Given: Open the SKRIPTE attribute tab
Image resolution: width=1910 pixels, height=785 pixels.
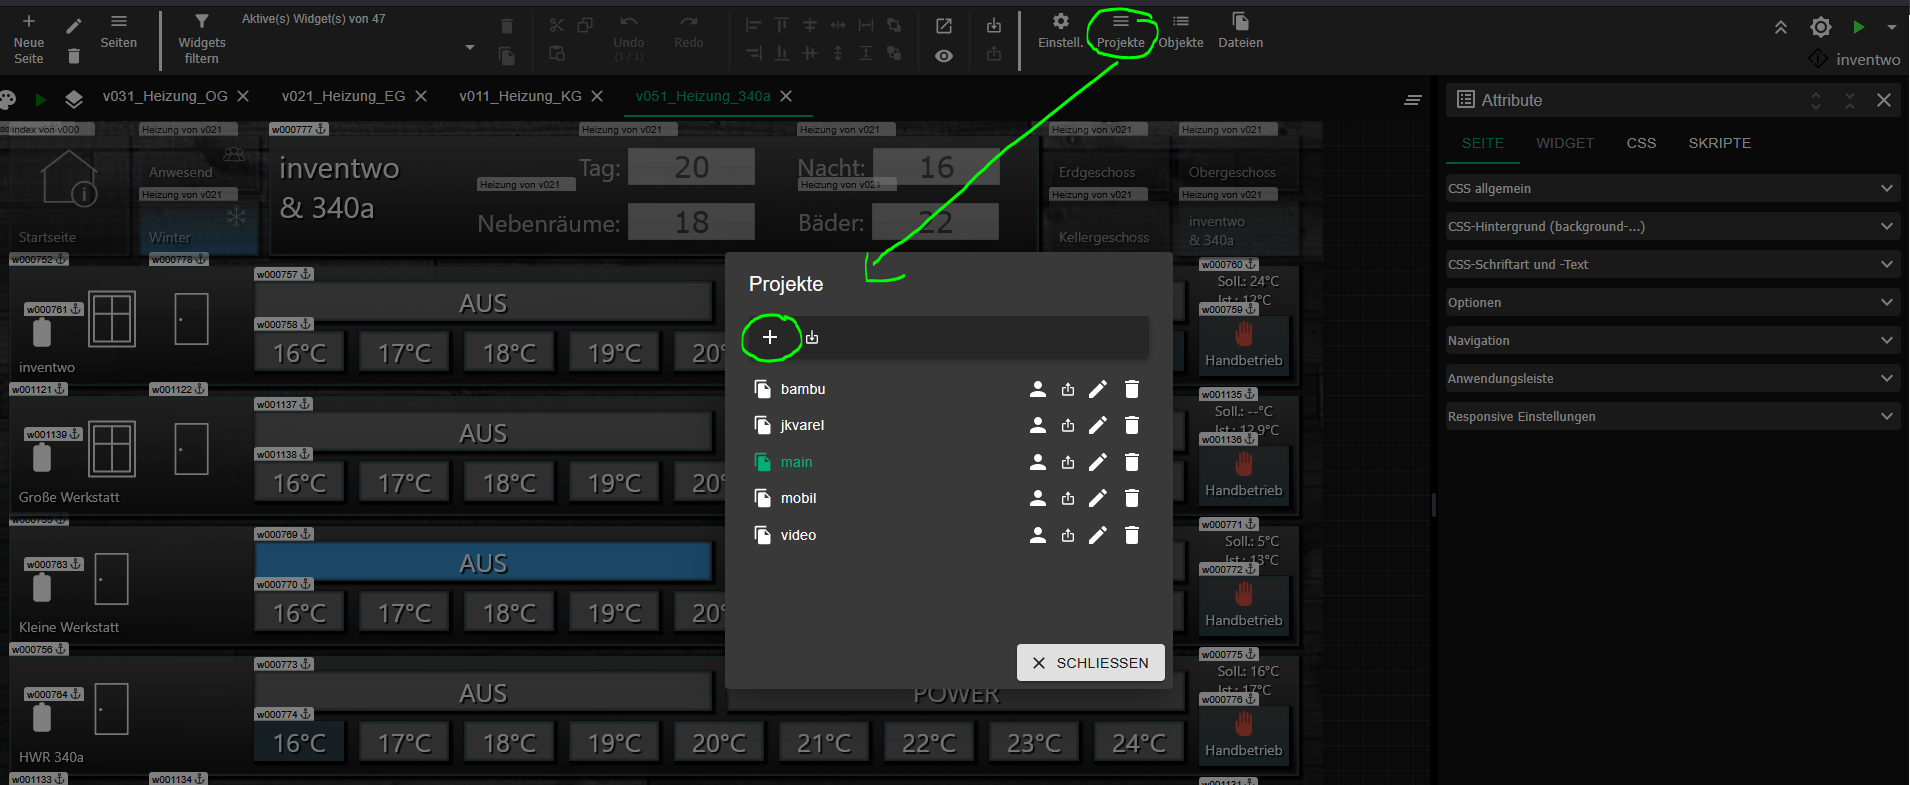Looking at the screenshot, I should [x=1720, y=143].
